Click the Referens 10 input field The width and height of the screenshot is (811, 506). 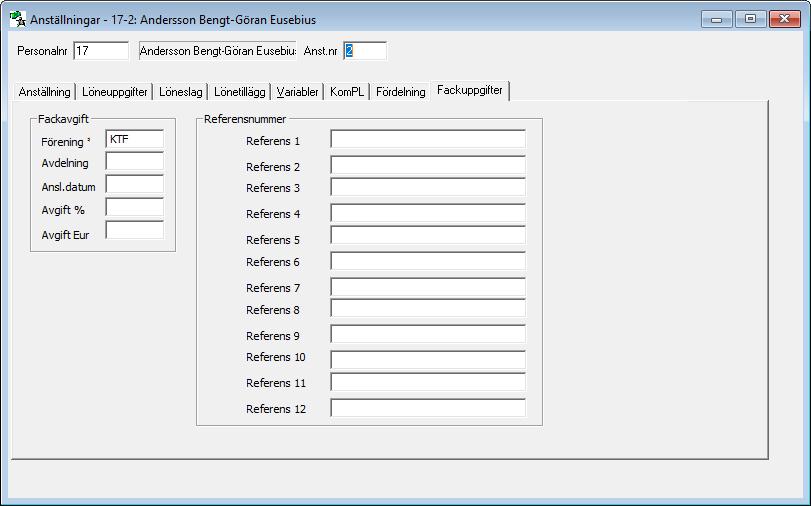[x=428, y=360]
